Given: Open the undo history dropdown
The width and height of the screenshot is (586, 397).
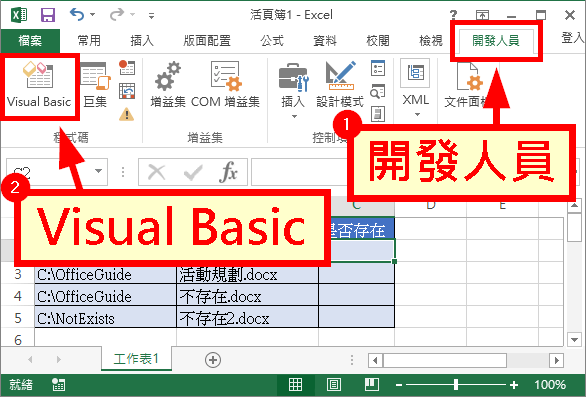Looking at the screenshot, I should (x=92, y=15).
